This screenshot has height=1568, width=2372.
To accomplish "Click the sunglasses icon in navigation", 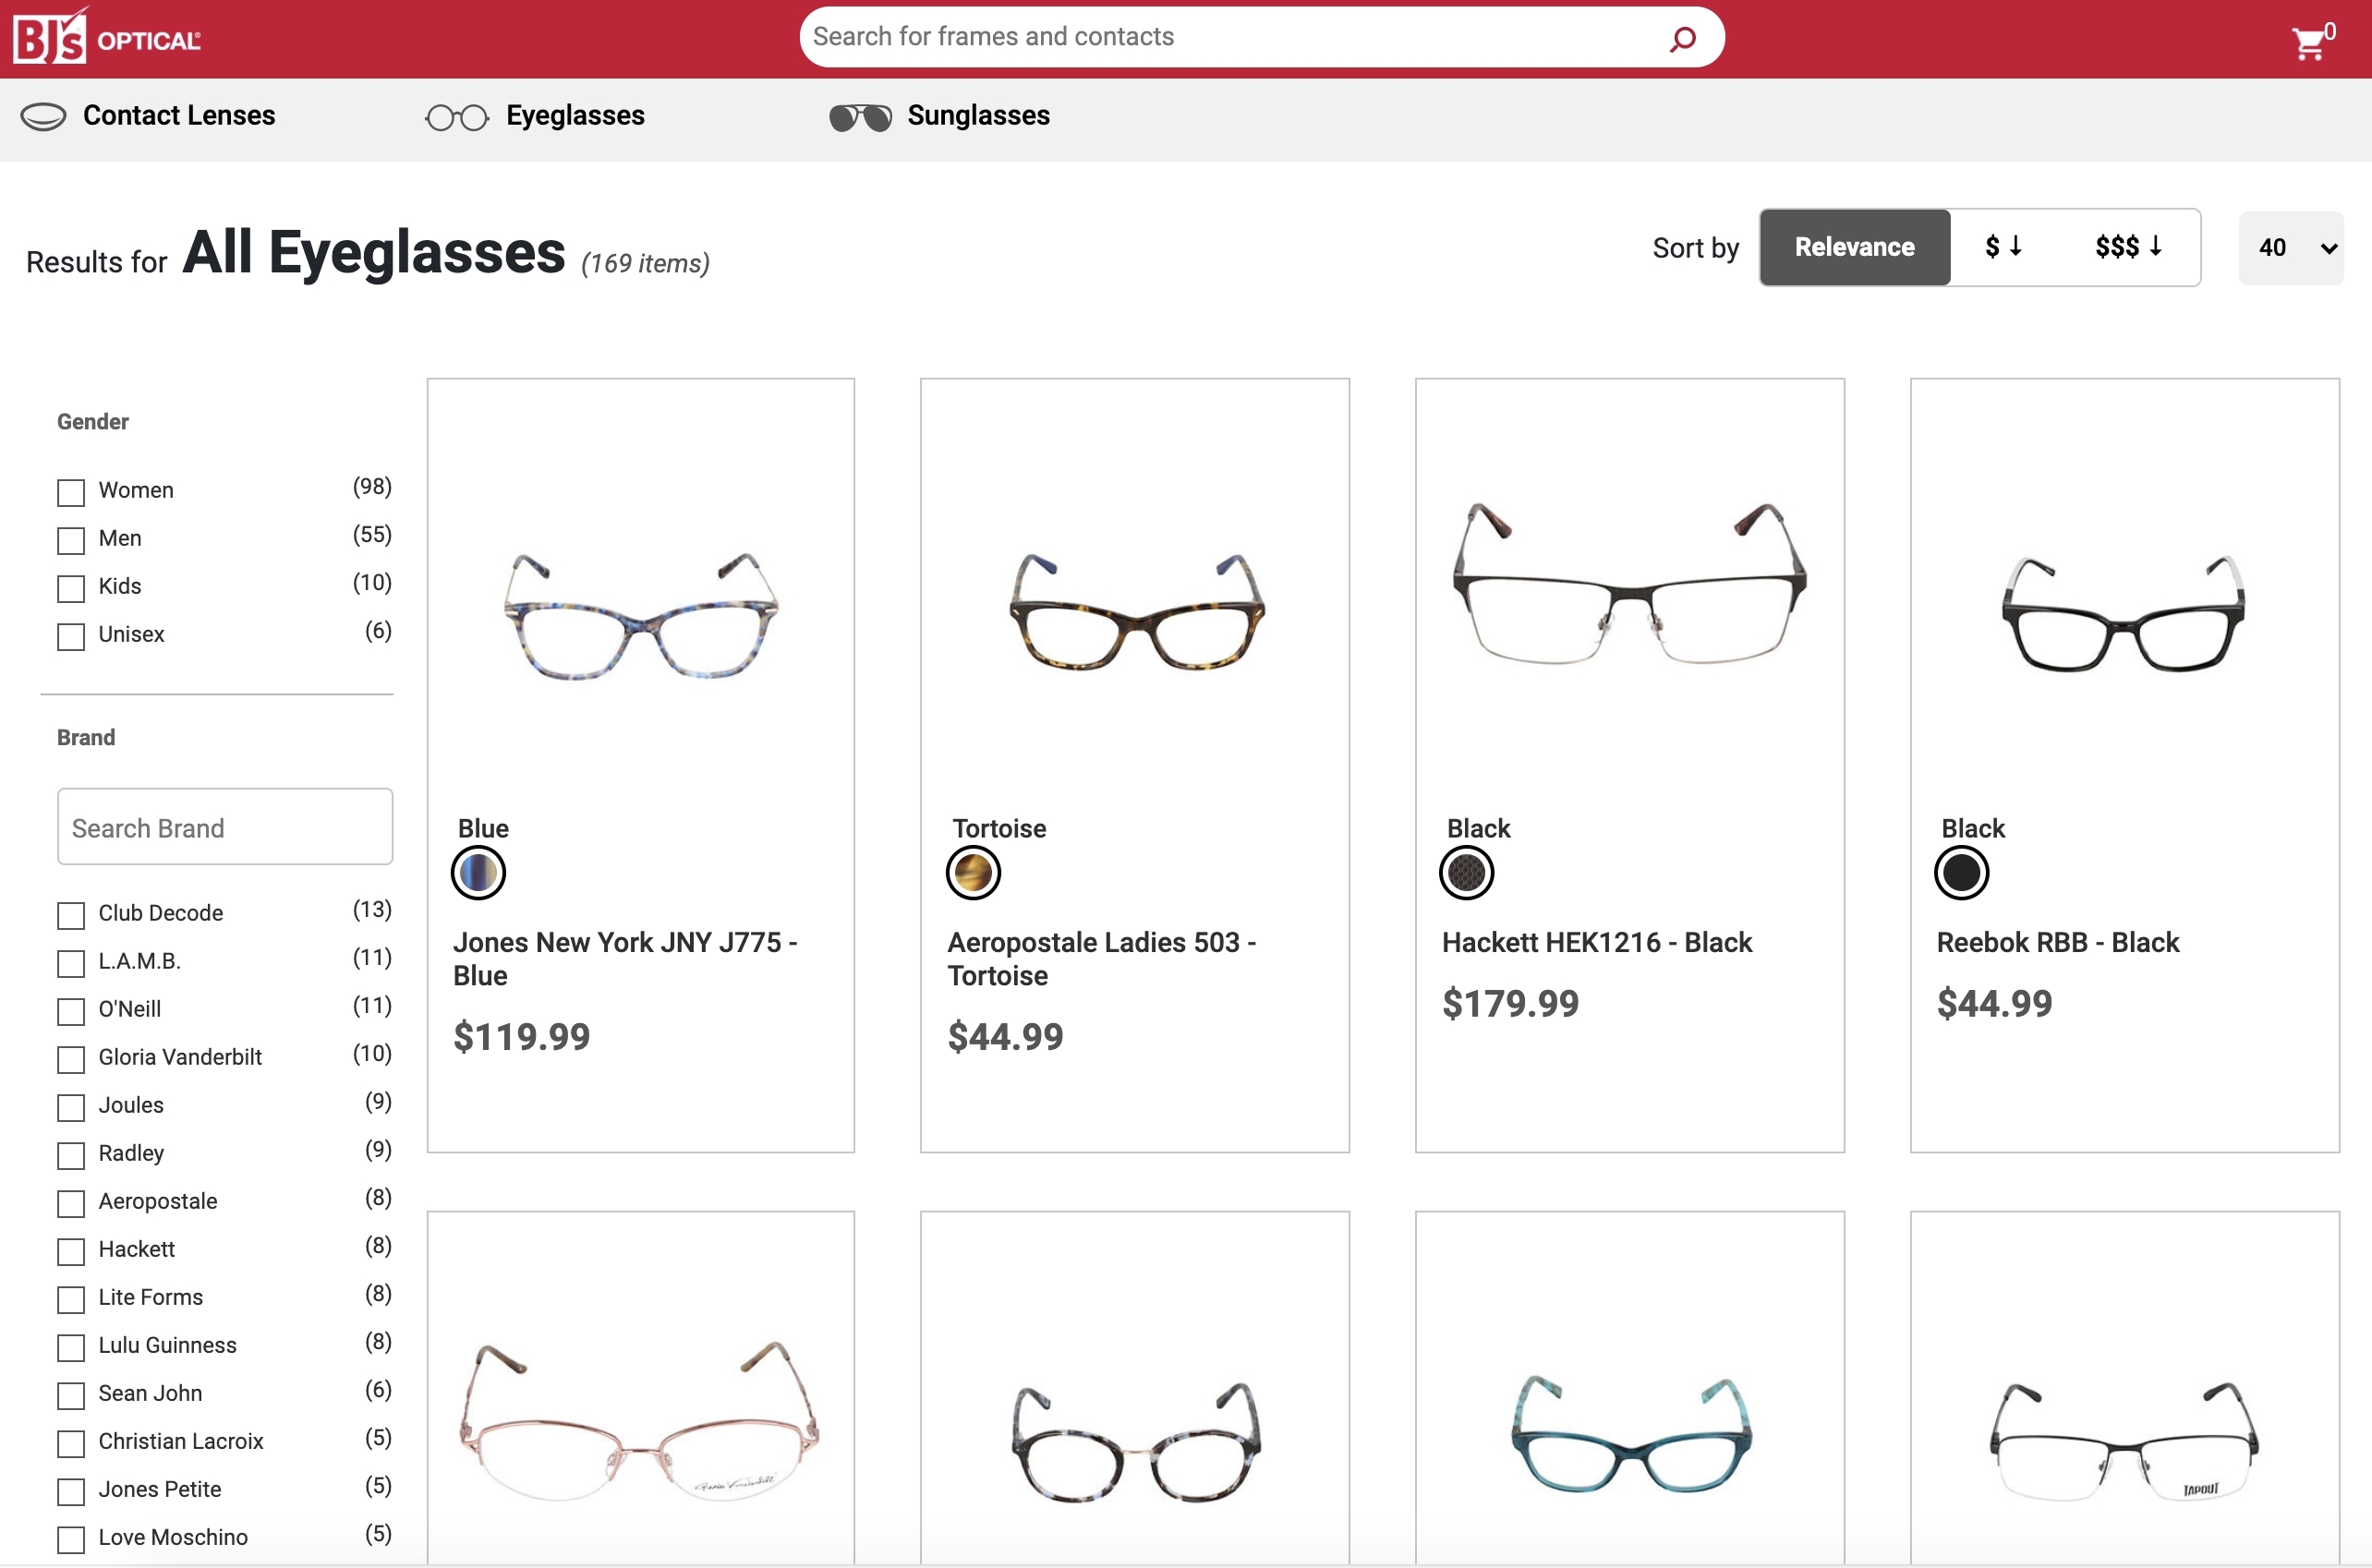I will (x=860, y=118).
